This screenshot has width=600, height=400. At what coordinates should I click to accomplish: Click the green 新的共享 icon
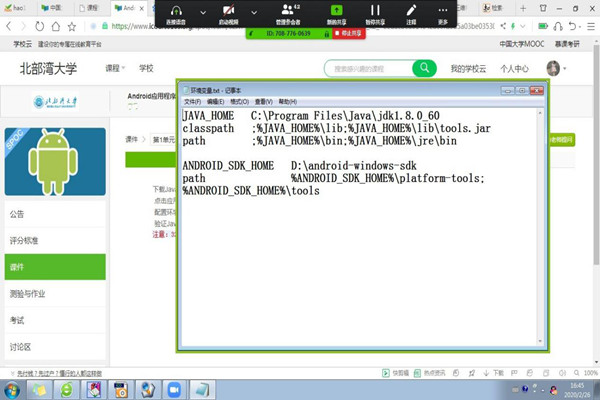point(336,10)
